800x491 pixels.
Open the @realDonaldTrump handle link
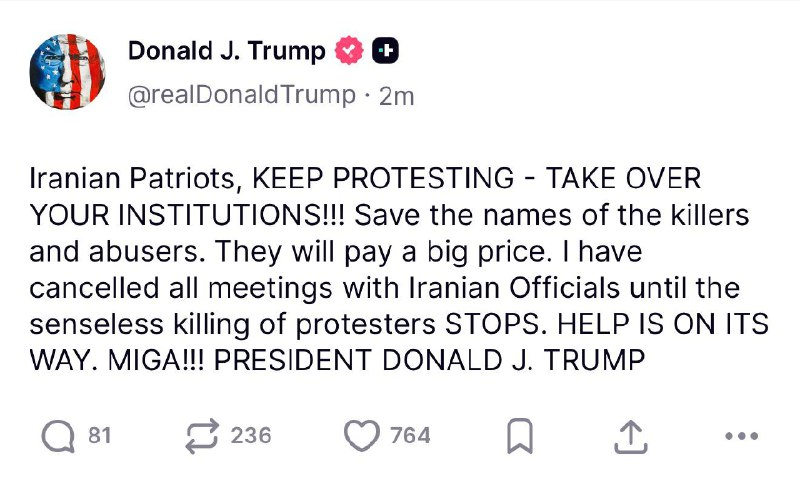[241, 95]
